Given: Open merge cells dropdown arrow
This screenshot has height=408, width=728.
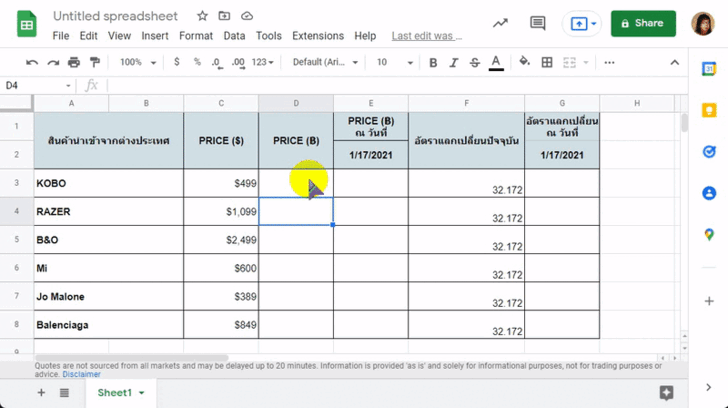Looking at the screenshot, I should click(585, 62).
